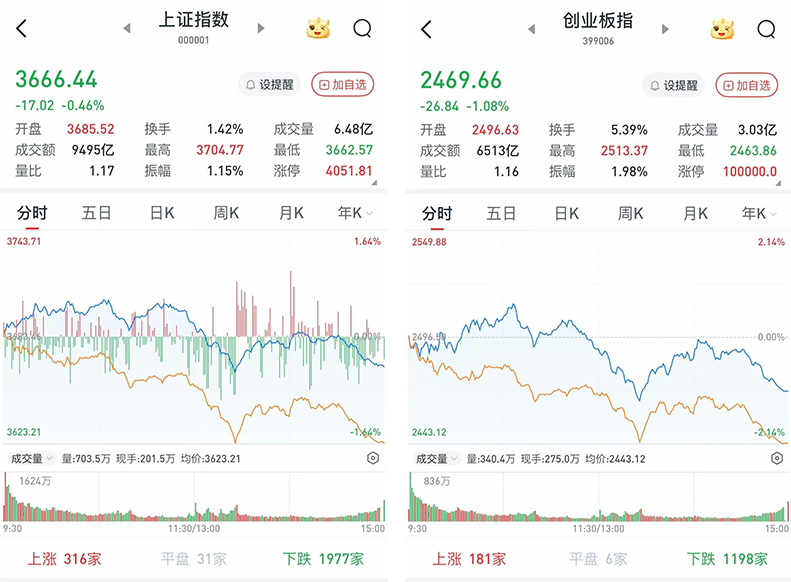
Task: Go to next index right of 创业板指 title
Action: (x=666, y=29)
